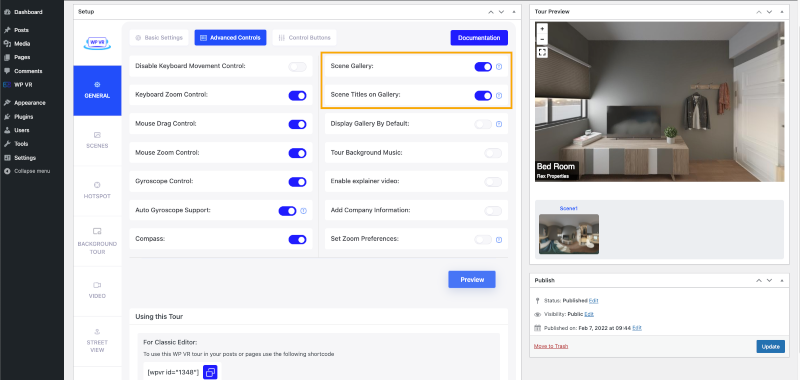Toggle Gyroscope Control switch
Viewport: 800px width, 380px height.
tap(297, 182)
